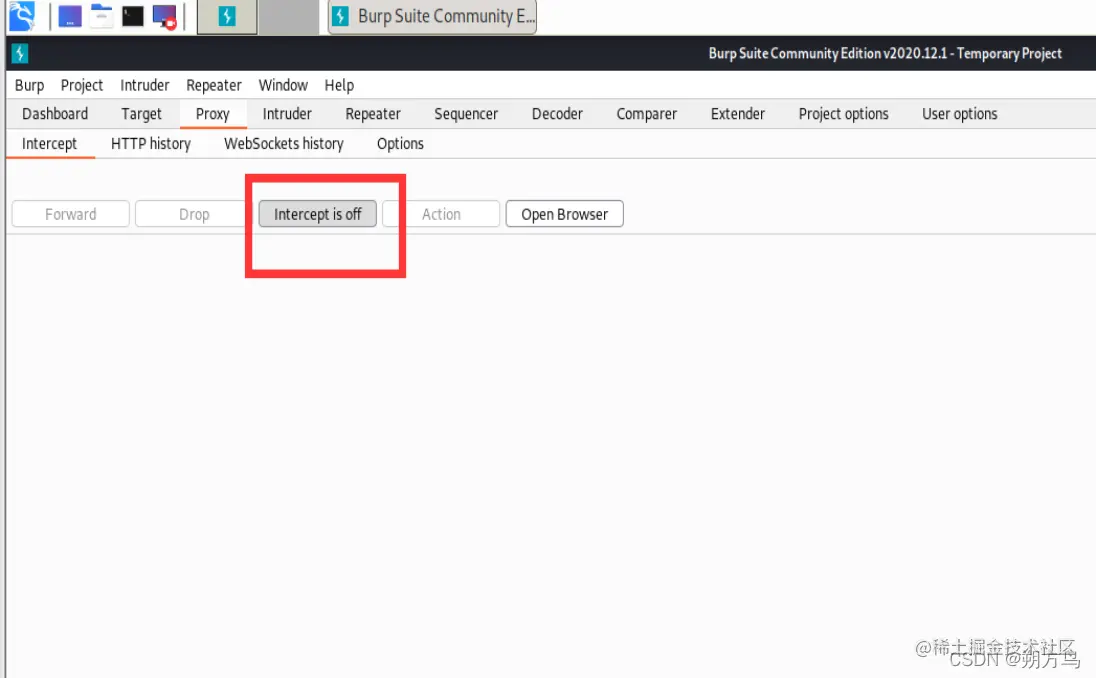1096x678 pixels.
Task: Open the Sequencer tab
Action: click(x=466, y=114)
